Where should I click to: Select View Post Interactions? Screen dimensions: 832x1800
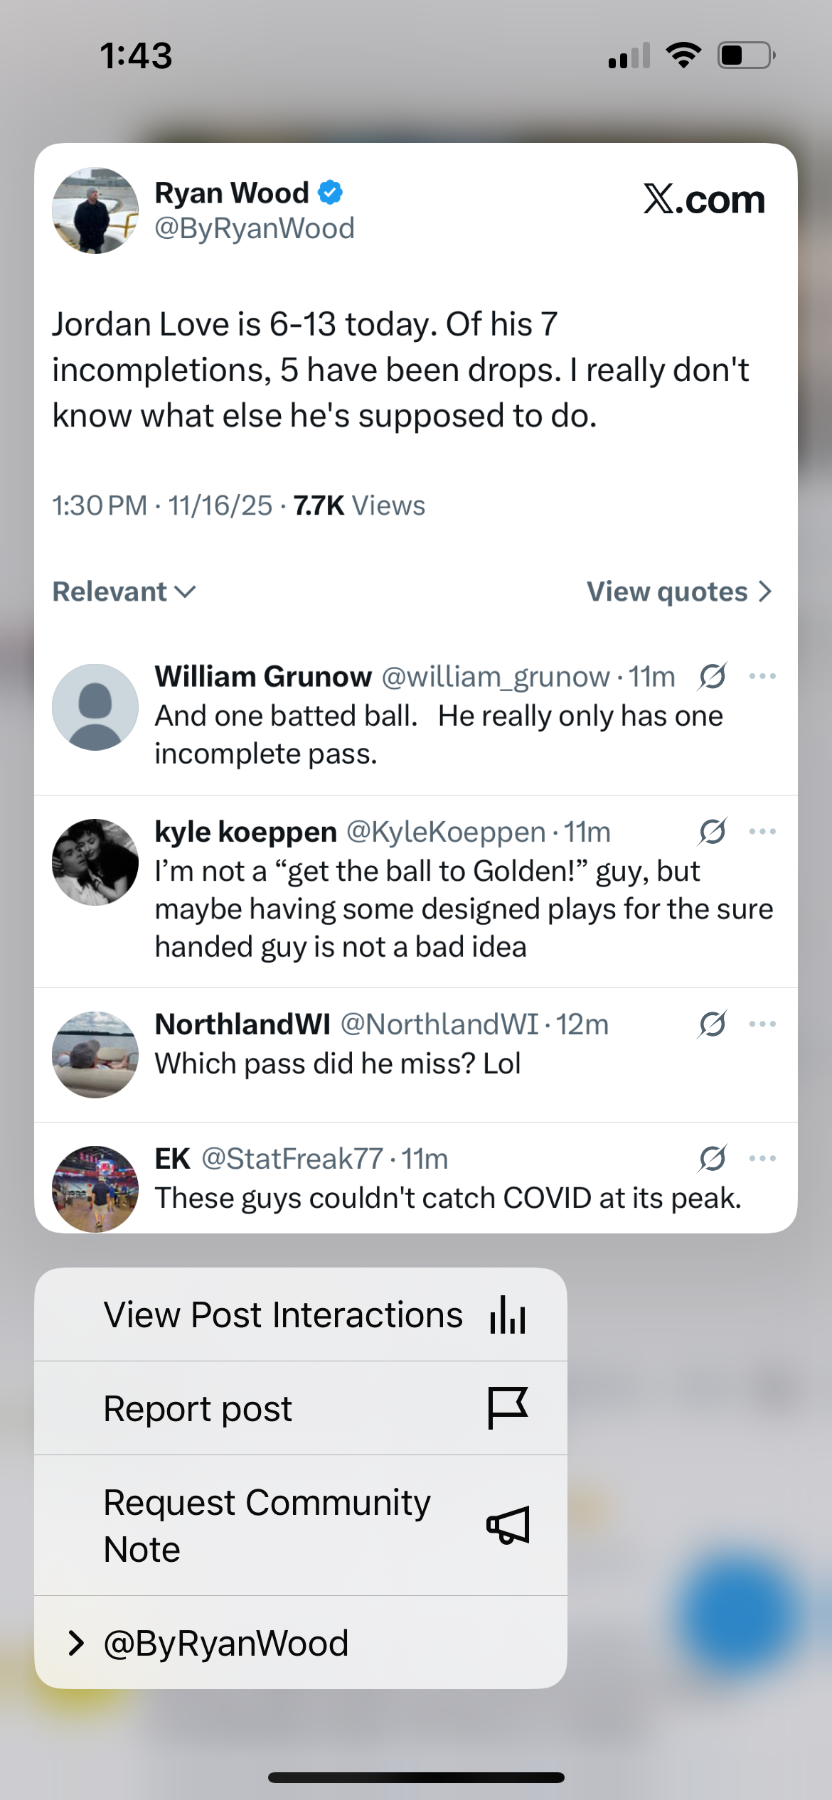(x=300, y=1315)
